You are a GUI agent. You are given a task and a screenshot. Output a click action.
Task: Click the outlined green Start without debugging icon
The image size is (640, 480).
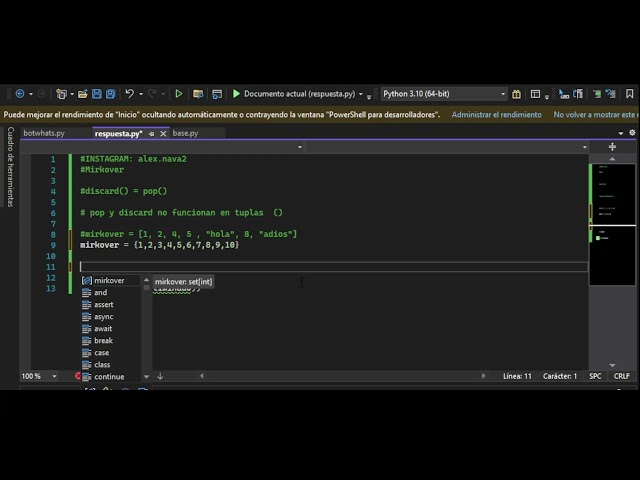(x=179, y=94)
